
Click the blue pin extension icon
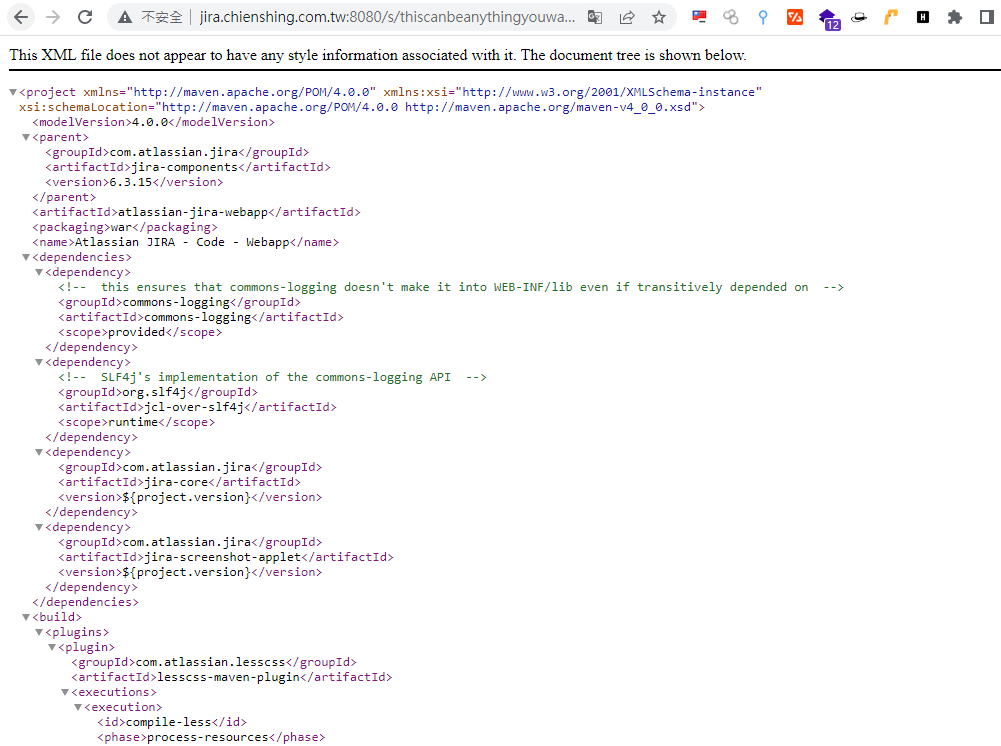[x=763, y=17]
